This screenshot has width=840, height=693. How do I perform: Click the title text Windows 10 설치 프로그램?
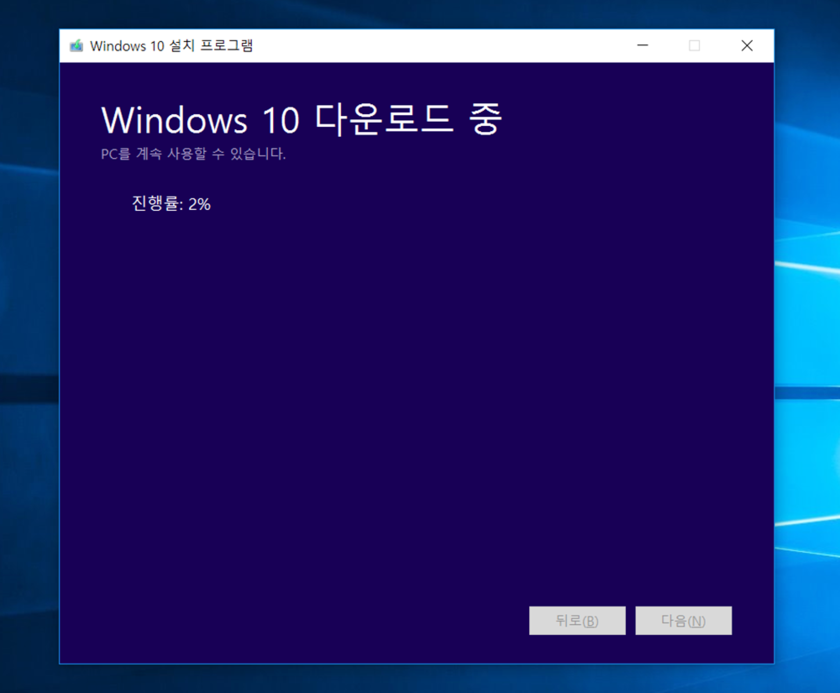click(x=171, y=46)
